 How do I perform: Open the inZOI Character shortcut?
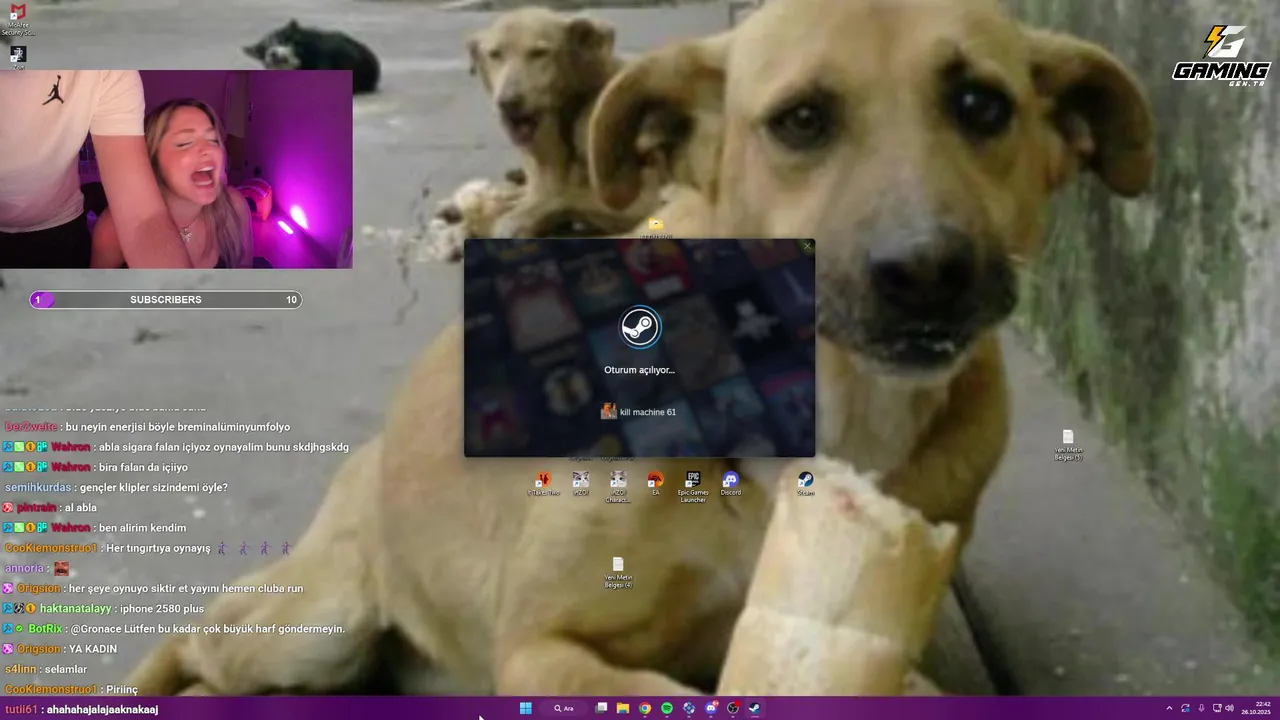coord(618,486)
